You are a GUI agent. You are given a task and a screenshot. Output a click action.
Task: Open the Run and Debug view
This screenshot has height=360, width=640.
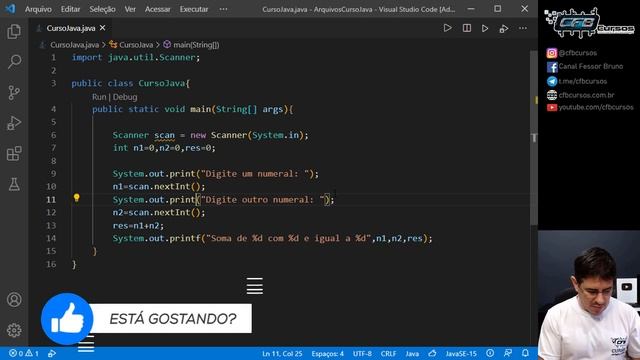14,123
